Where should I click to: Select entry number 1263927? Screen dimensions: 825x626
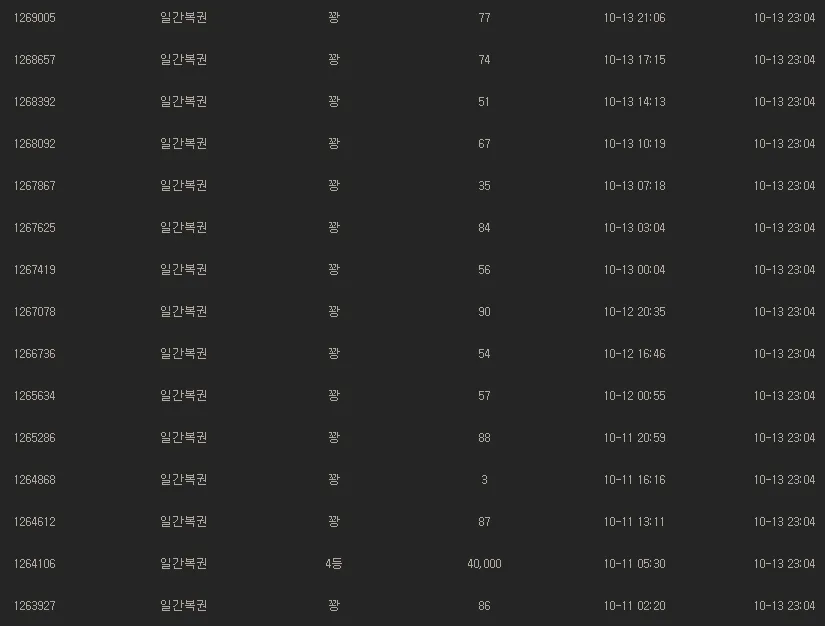pos(35,606)
